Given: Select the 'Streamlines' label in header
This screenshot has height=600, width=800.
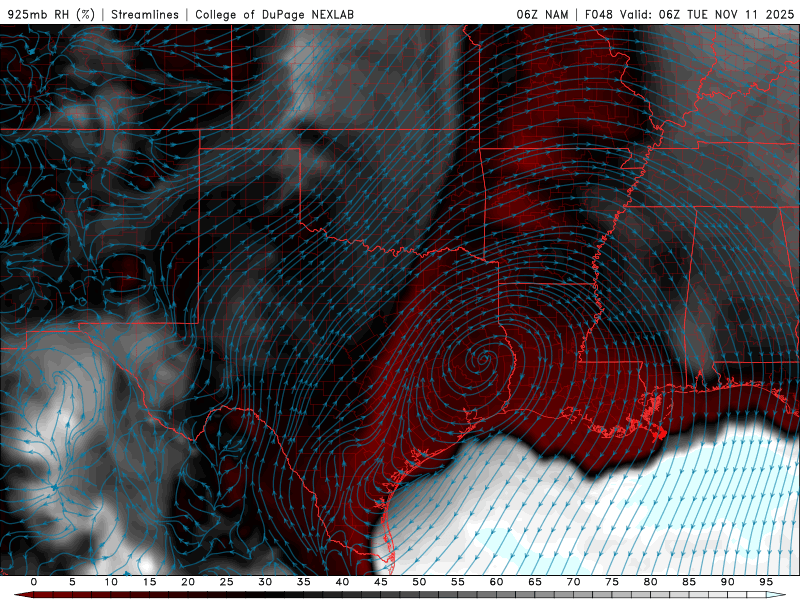Looking at the screenshot, I should [x=145, y=14].
